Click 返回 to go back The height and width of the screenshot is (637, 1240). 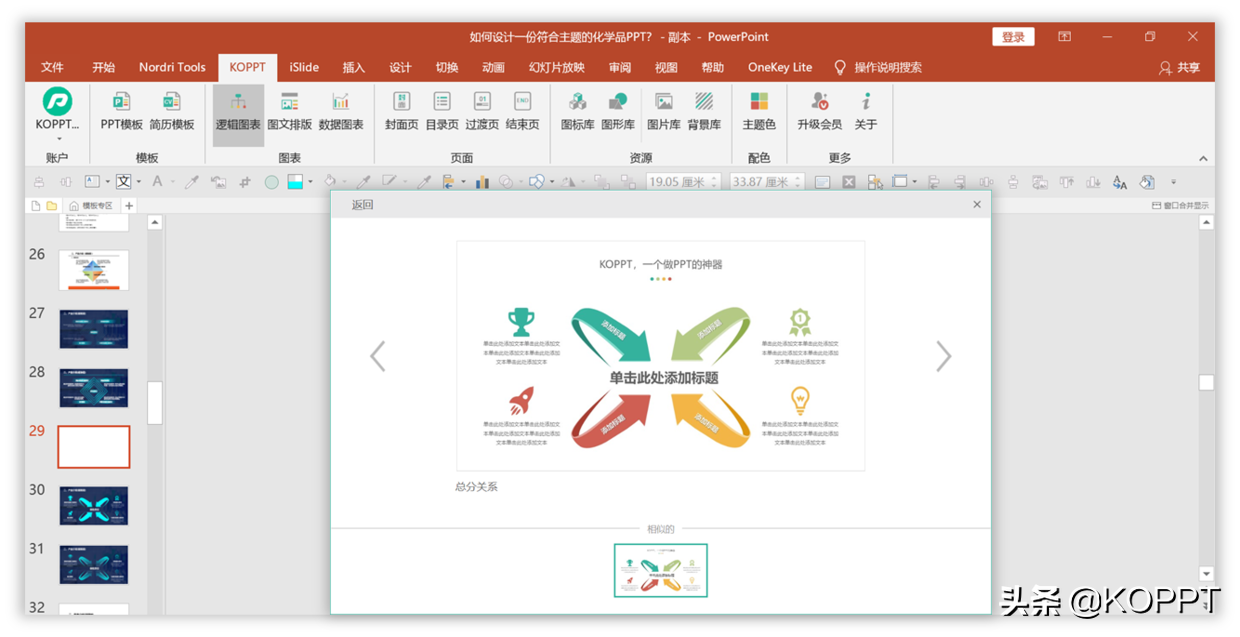point(362,205)
